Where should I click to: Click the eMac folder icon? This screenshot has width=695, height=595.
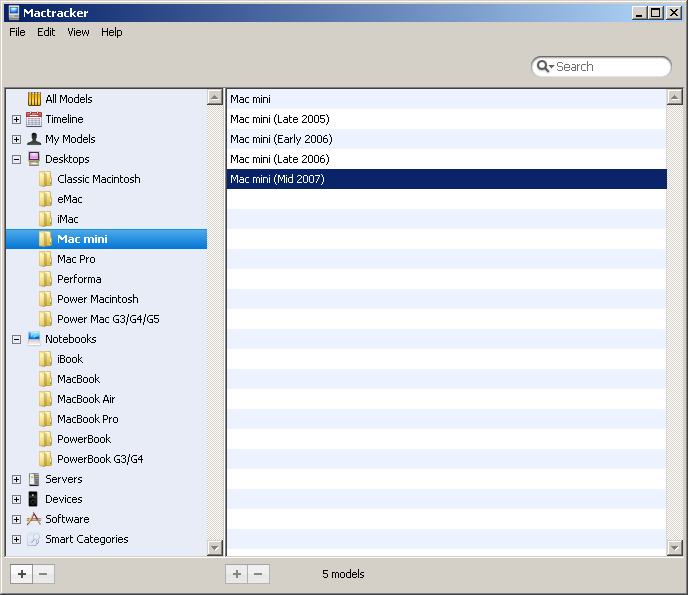(x=45, y=199)
